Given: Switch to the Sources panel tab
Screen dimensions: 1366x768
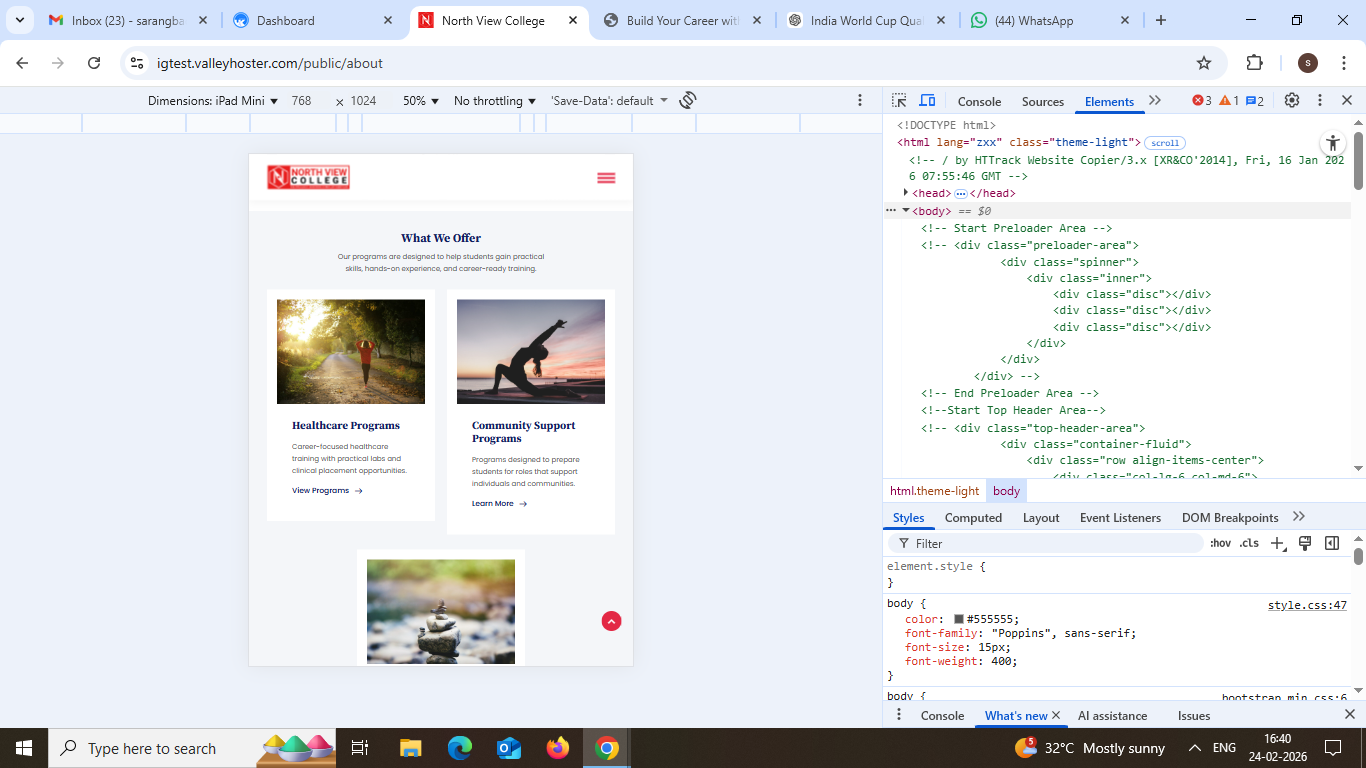Looking at the screenshot, I should [1043, 102].
